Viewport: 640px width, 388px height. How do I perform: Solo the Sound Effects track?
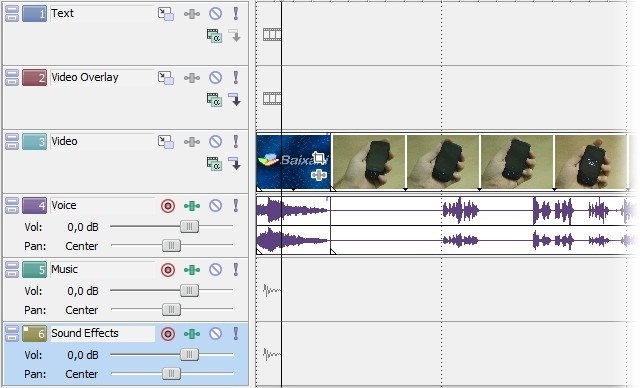tap(236, 334)
